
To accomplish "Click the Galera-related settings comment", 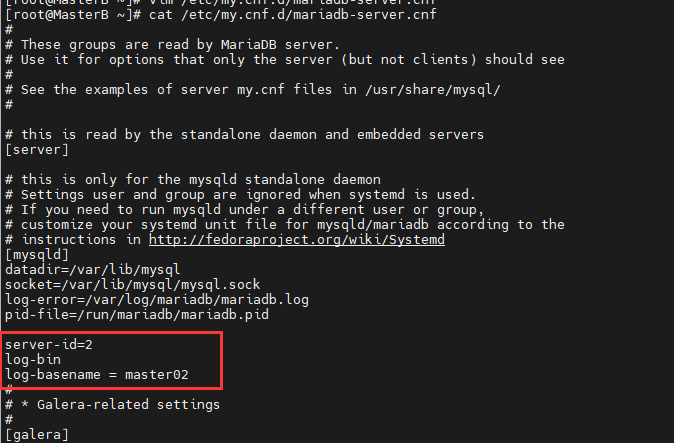I will point(120,404).
